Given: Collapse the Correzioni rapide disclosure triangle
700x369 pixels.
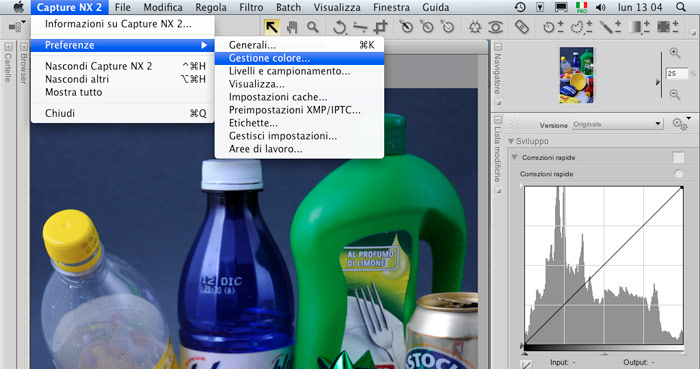Looking at the screenshot, I should pyautogui.click(x=515, y=157).
